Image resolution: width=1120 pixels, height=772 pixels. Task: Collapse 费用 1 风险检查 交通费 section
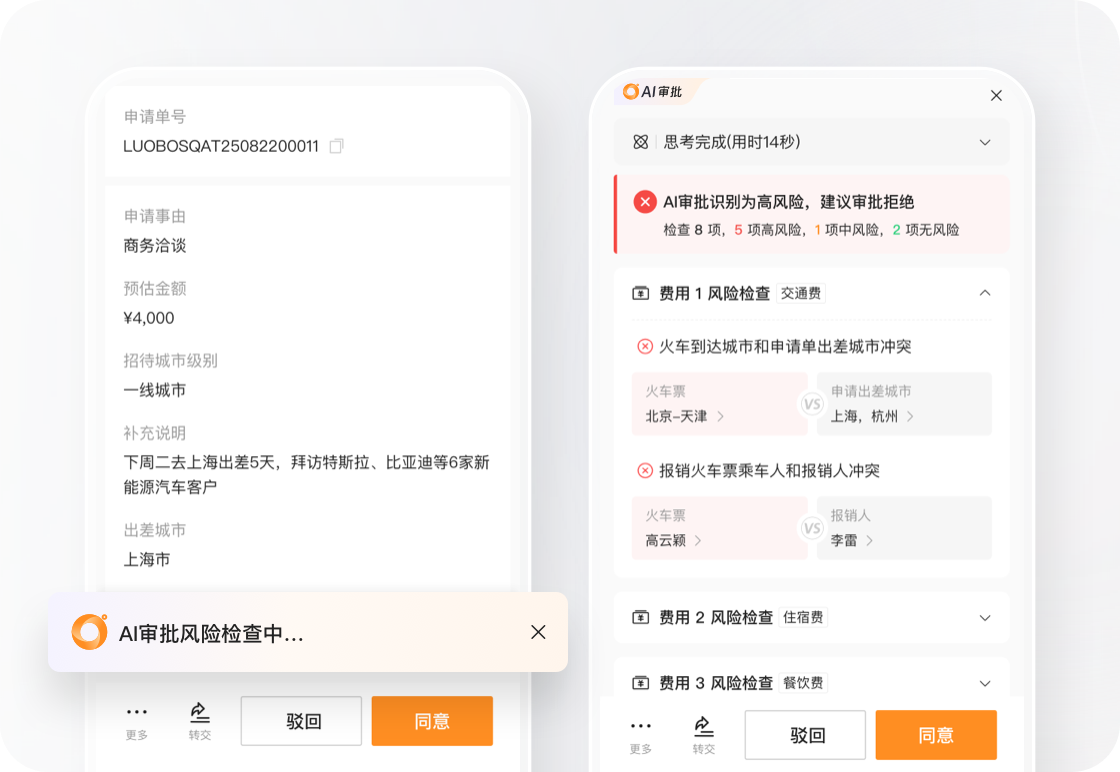click(x=985, y=293)
